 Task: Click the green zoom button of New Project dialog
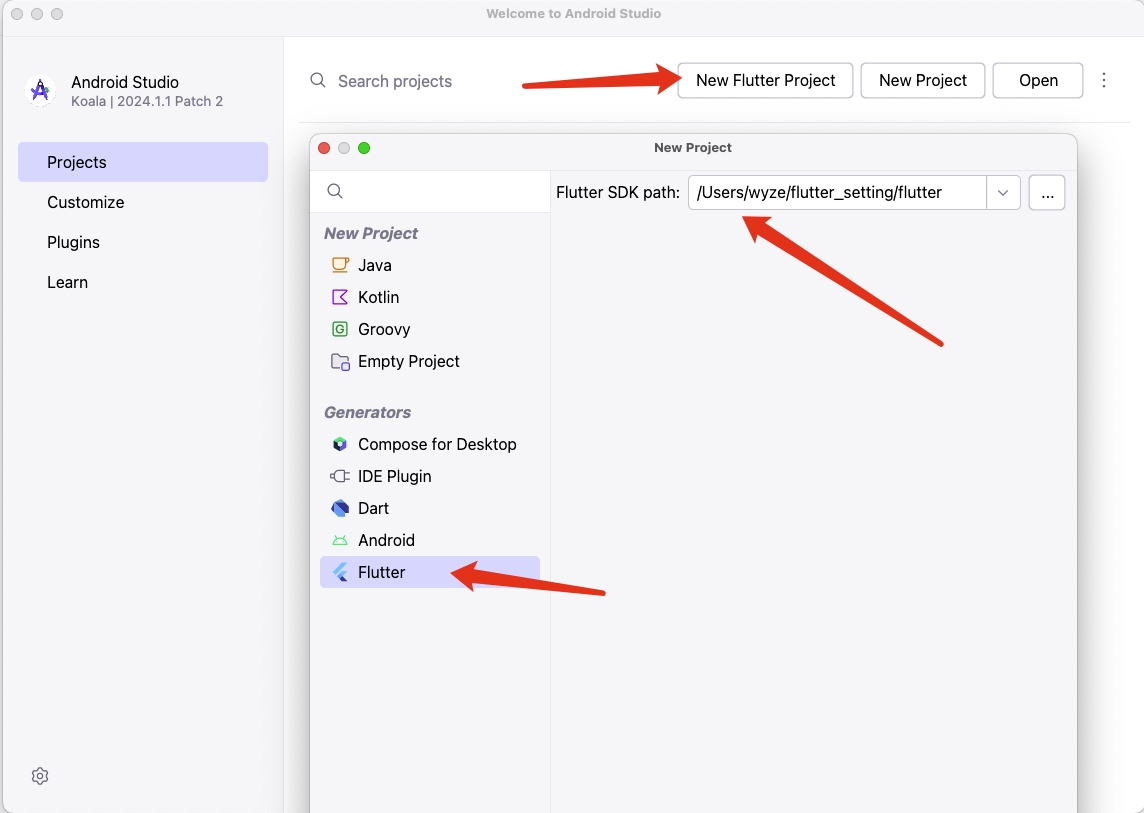(x=364, y=148)
